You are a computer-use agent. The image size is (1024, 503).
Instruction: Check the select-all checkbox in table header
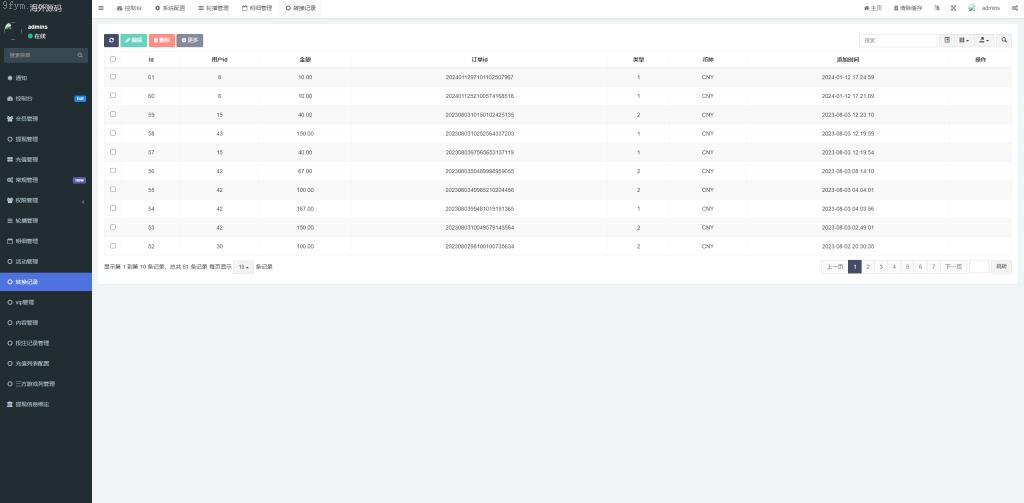[113, 59]
